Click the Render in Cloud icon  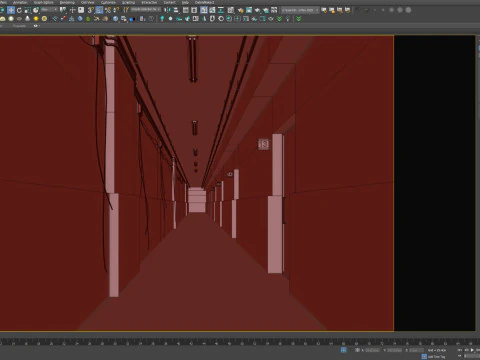click(x=266, y=10)
